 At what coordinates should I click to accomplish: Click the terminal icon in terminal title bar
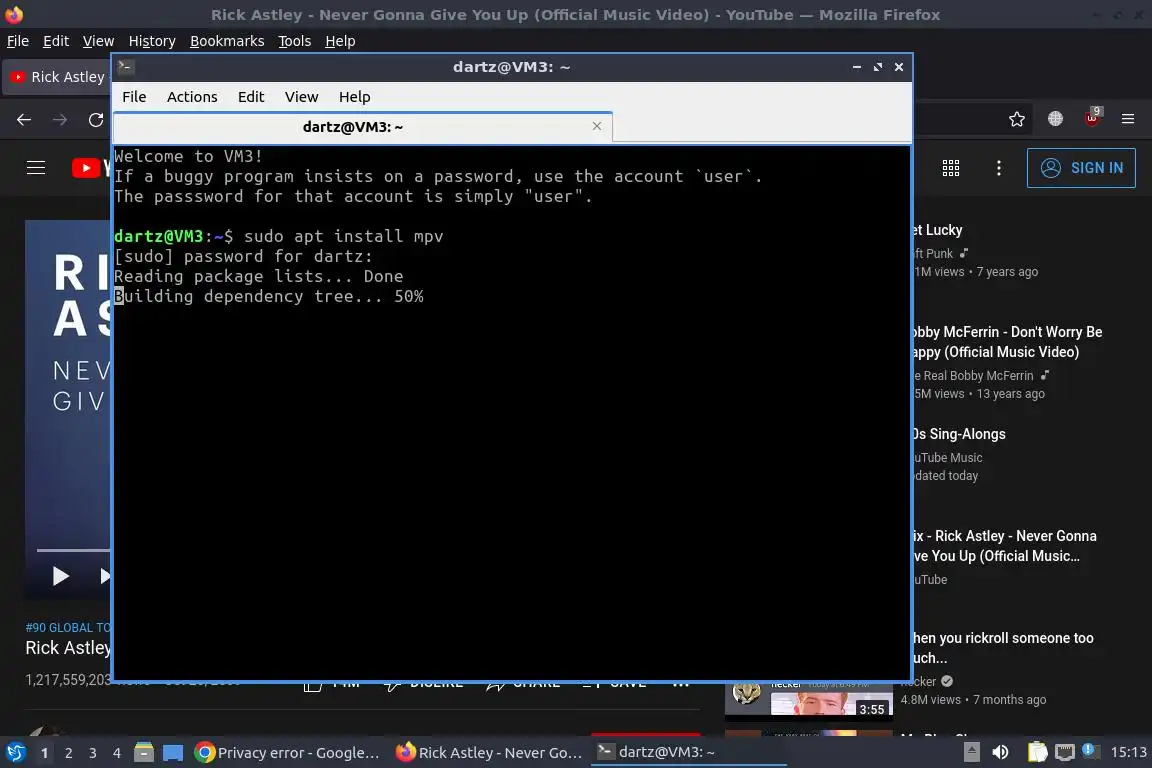[125, 67]
